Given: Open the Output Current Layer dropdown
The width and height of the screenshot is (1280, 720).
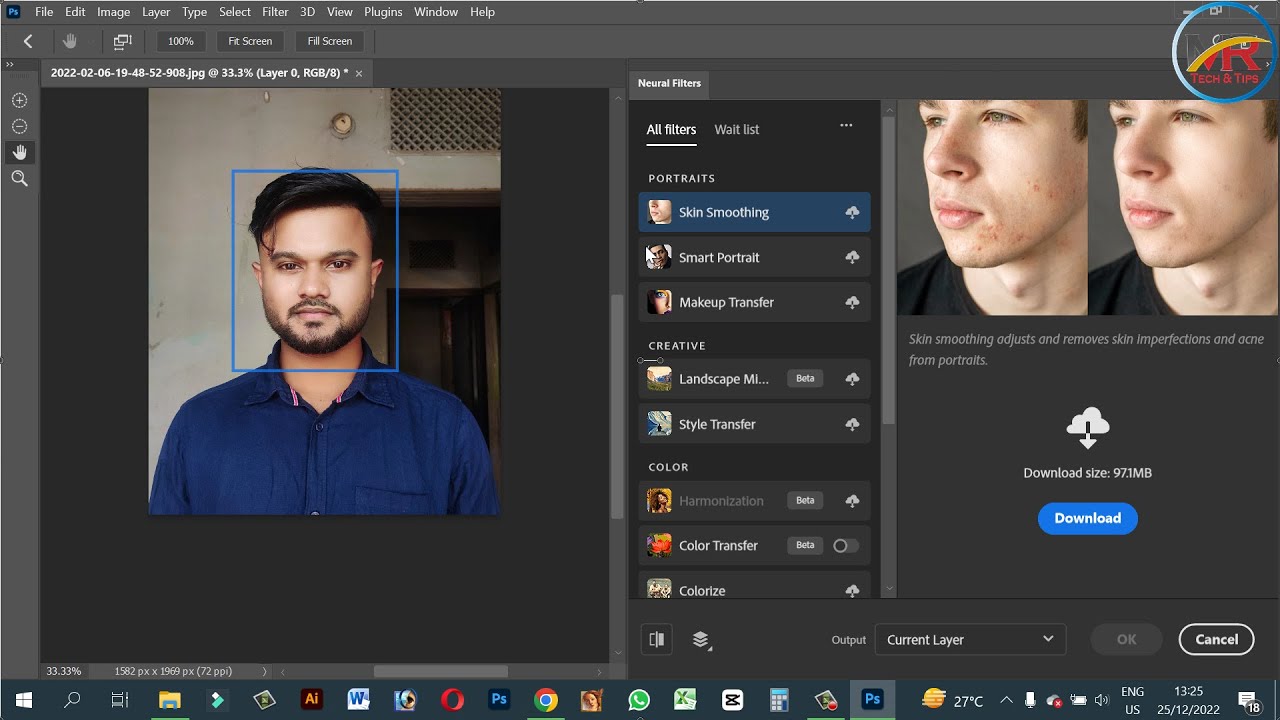Looking at the screenshot, I should coord(970,639).
